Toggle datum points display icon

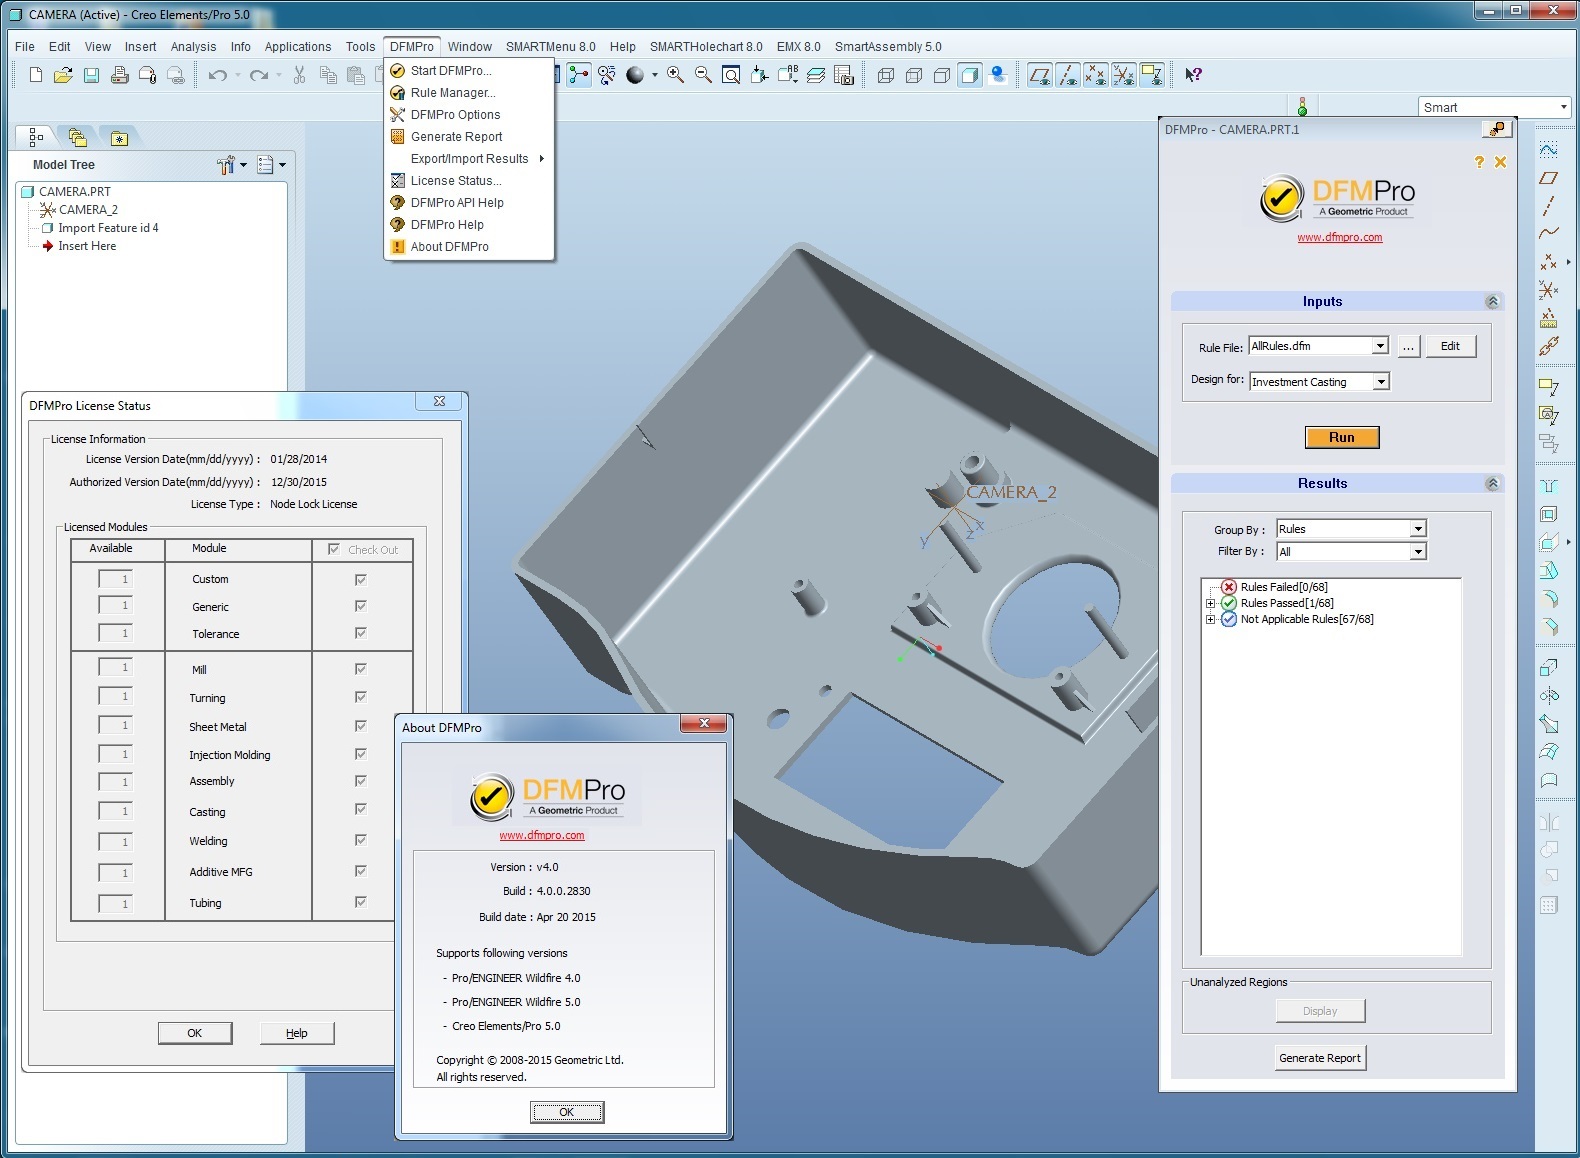1096,75
